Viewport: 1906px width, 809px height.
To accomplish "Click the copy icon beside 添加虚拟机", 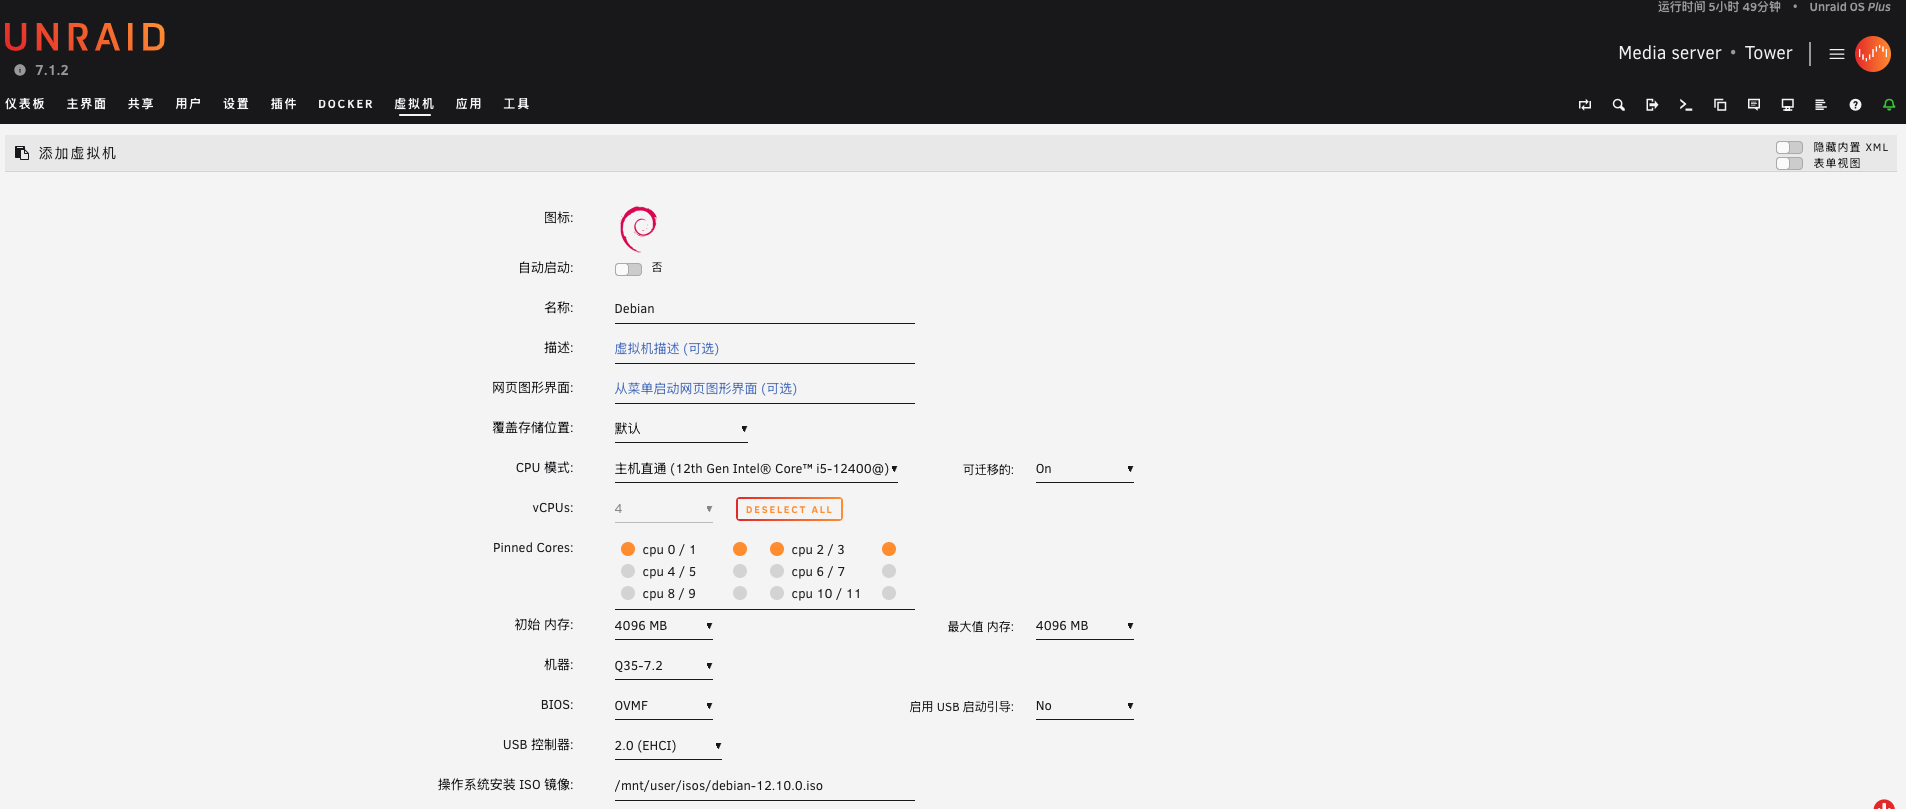I will pos(22,153).
